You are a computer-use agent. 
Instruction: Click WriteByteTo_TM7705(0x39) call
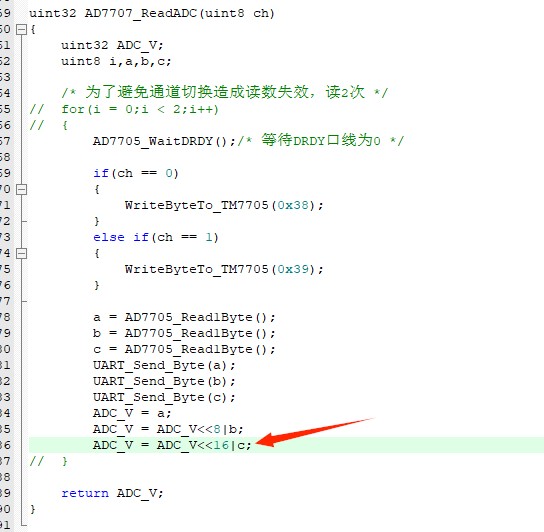tap(224, 269)
